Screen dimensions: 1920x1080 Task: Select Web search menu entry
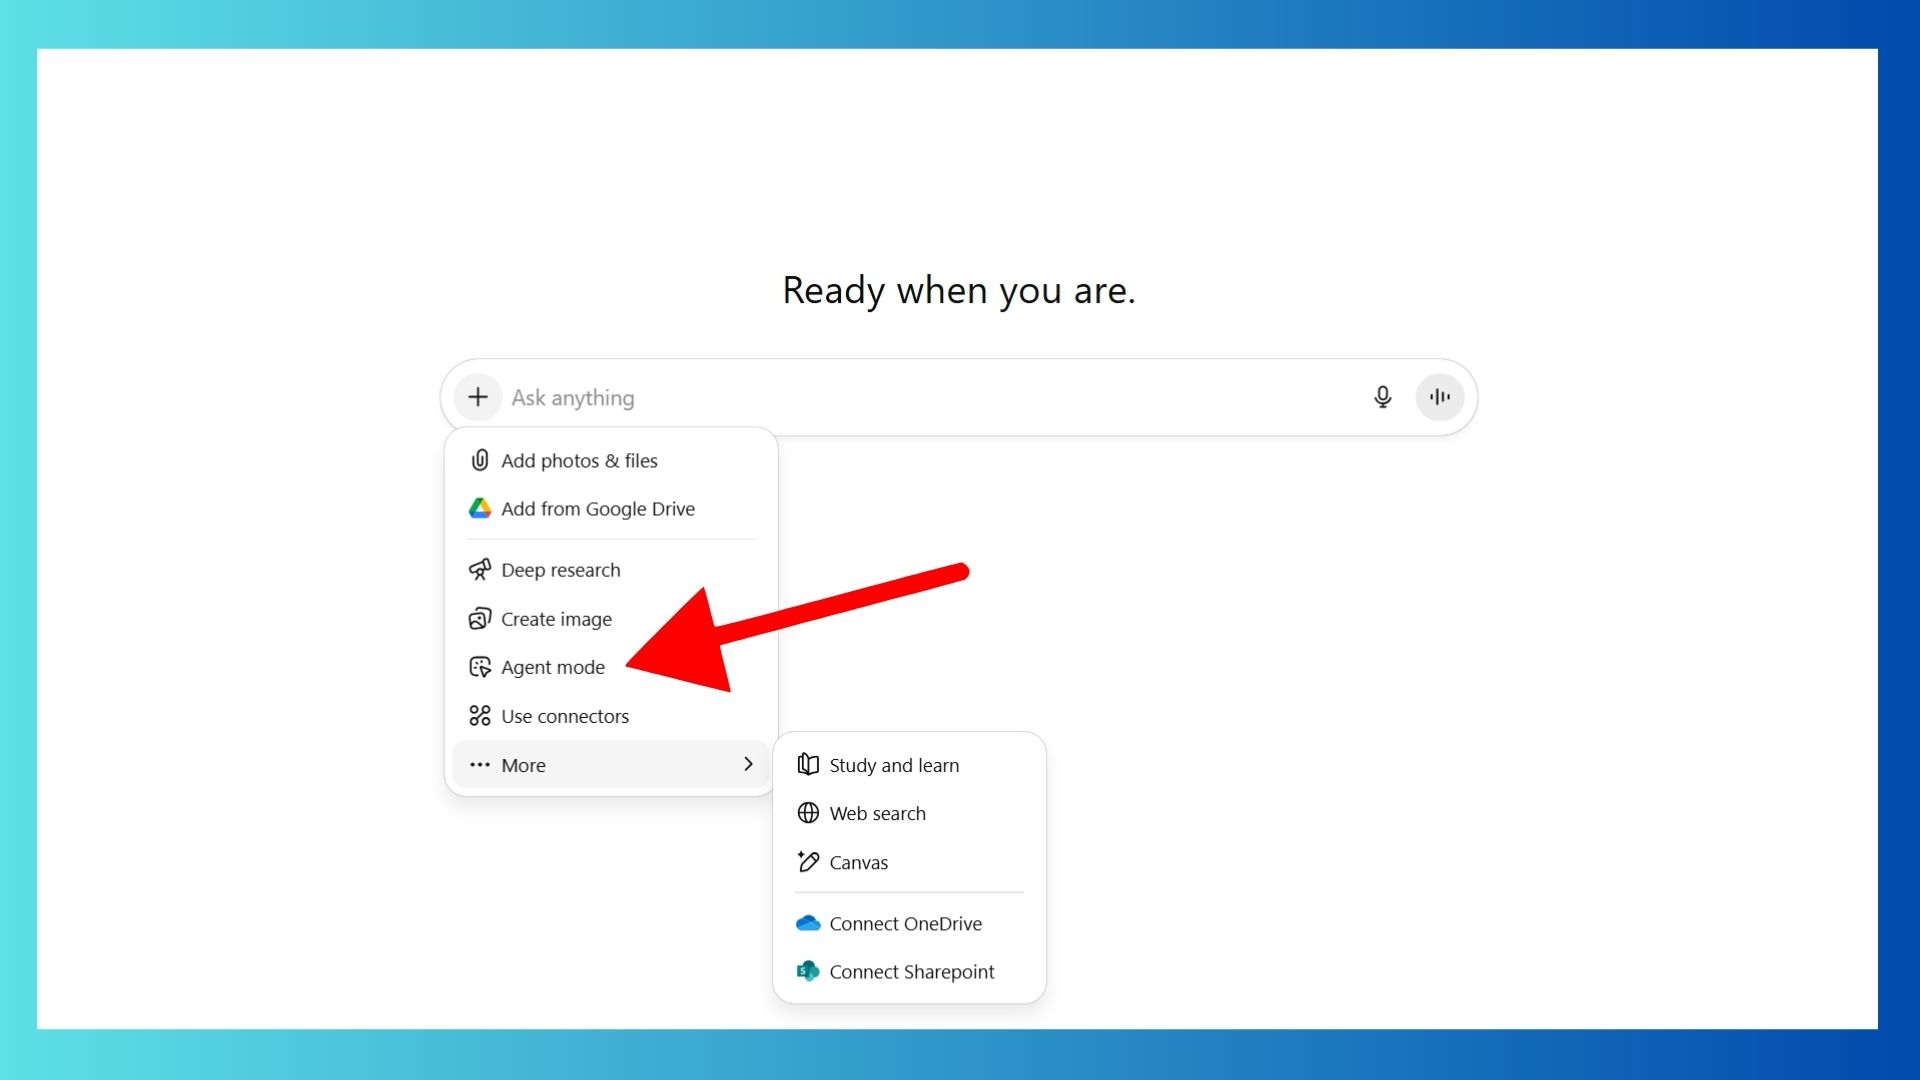(x=877, y=814)
